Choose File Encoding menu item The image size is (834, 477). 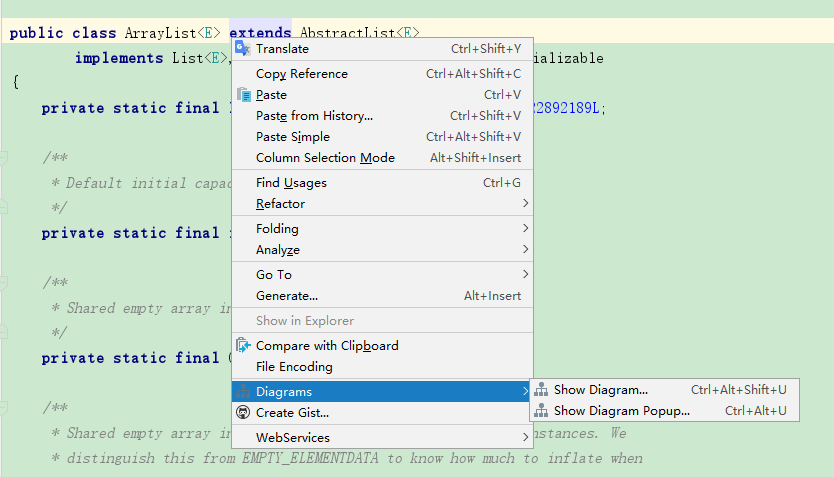382,366
